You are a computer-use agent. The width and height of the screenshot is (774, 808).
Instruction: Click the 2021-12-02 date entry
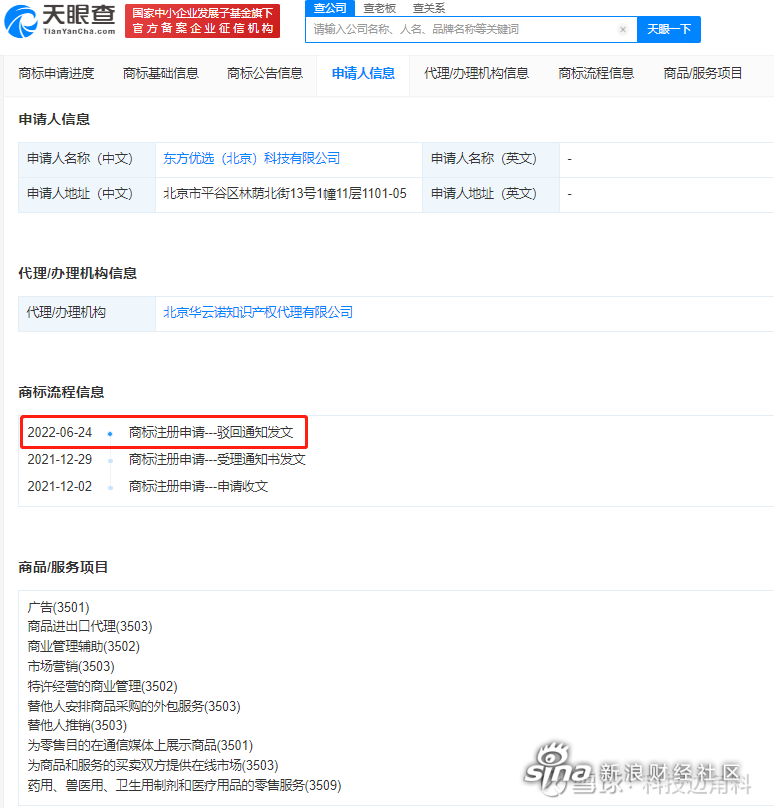click(60, 486)
